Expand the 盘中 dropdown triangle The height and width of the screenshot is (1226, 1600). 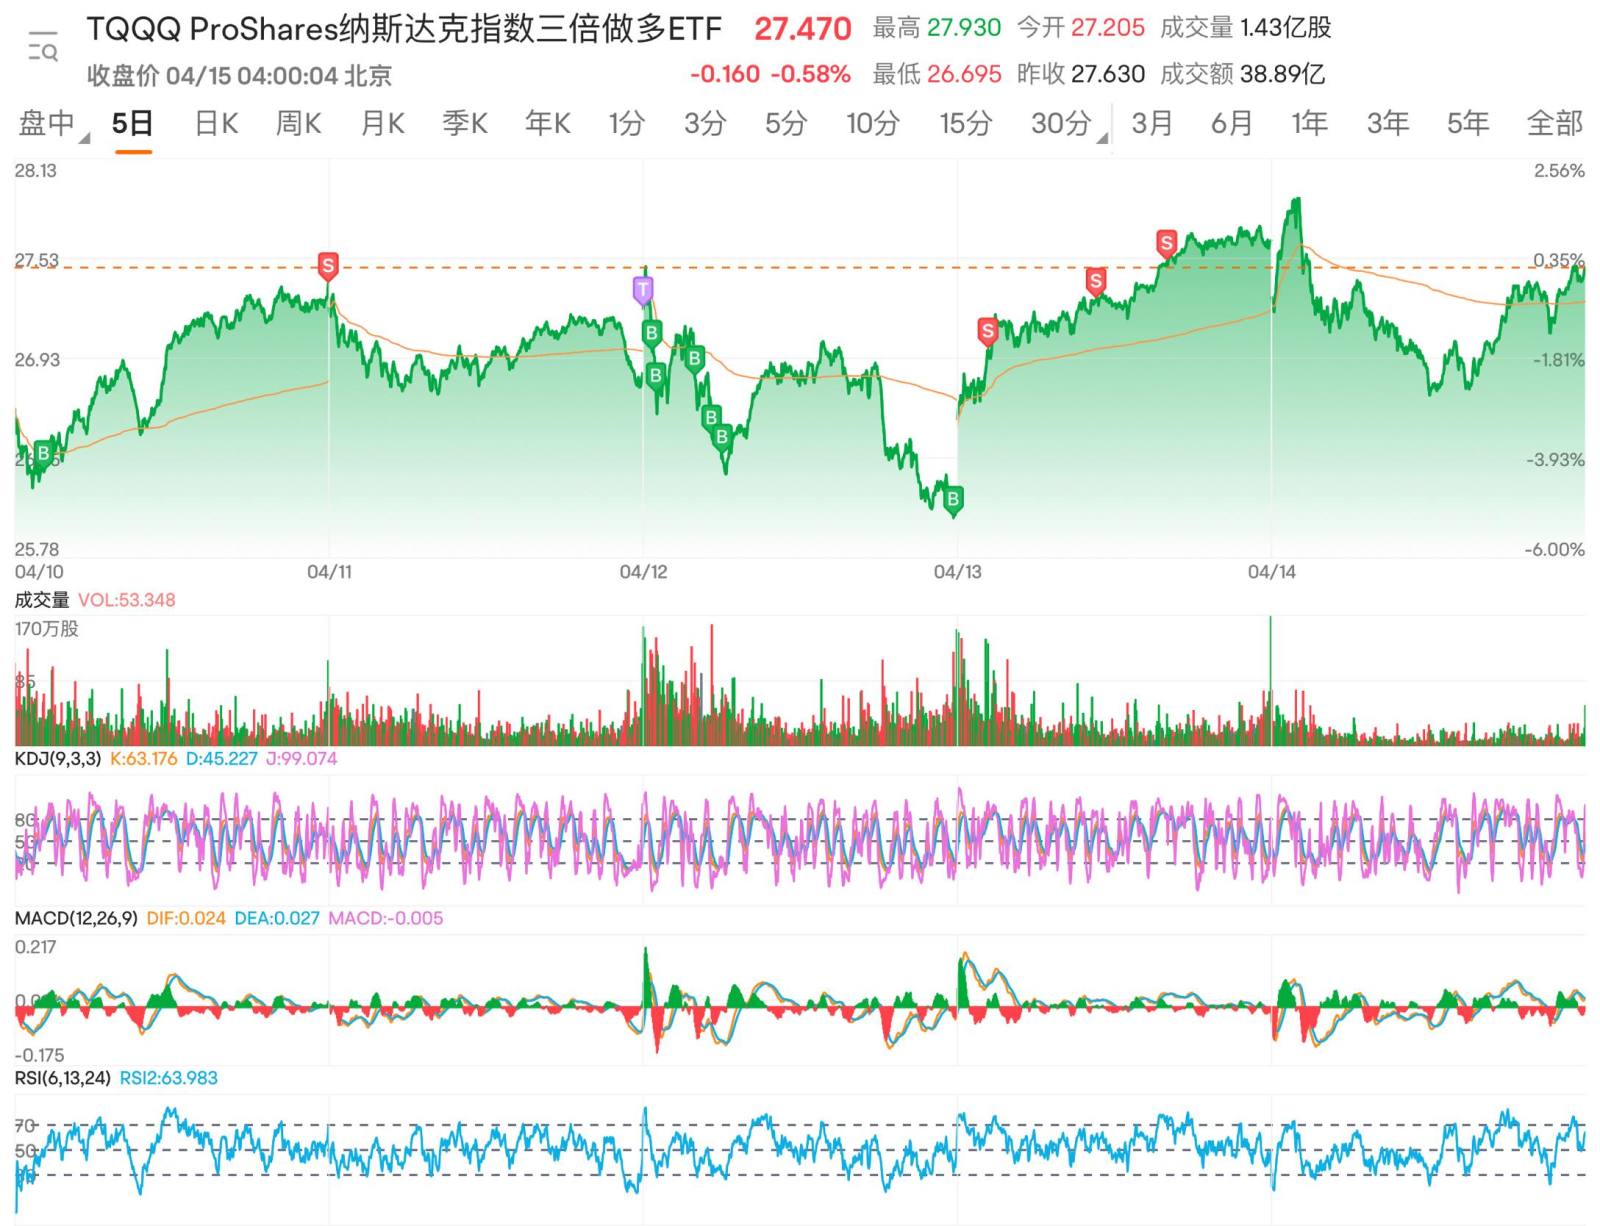point(84,138)
